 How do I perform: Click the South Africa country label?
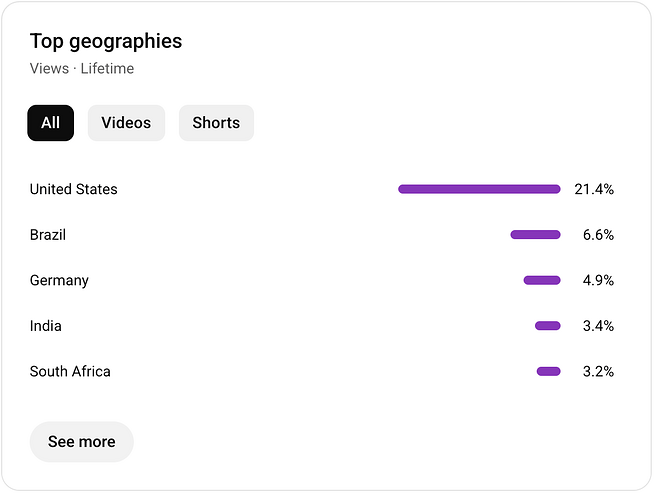pos(70,371)
